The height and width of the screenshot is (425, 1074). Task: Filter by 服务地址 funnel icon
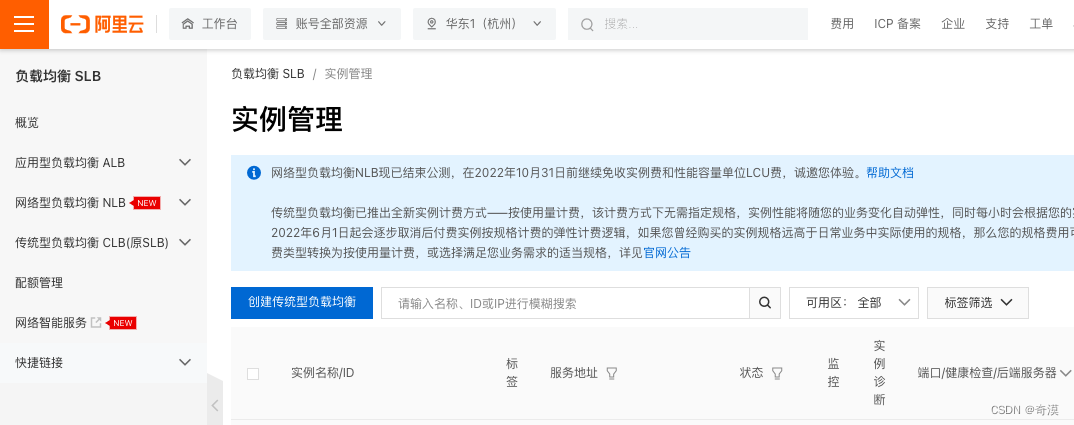click(612, 373)
